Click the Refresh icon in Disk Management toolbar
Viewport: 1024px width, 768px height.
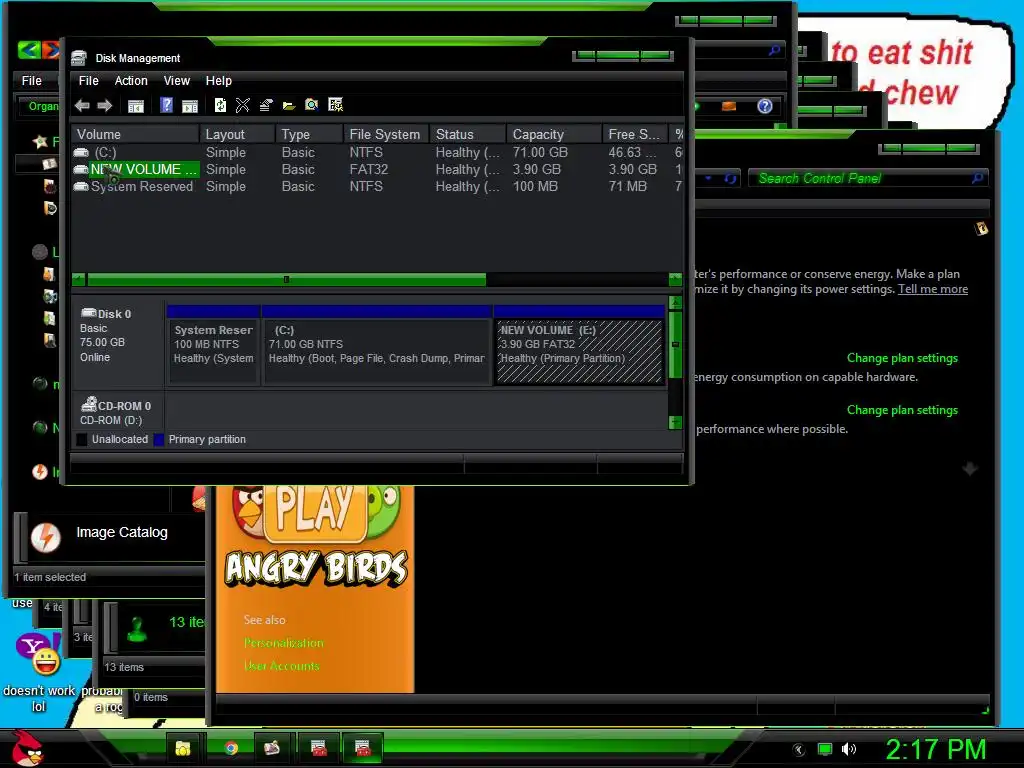(220, 104)
